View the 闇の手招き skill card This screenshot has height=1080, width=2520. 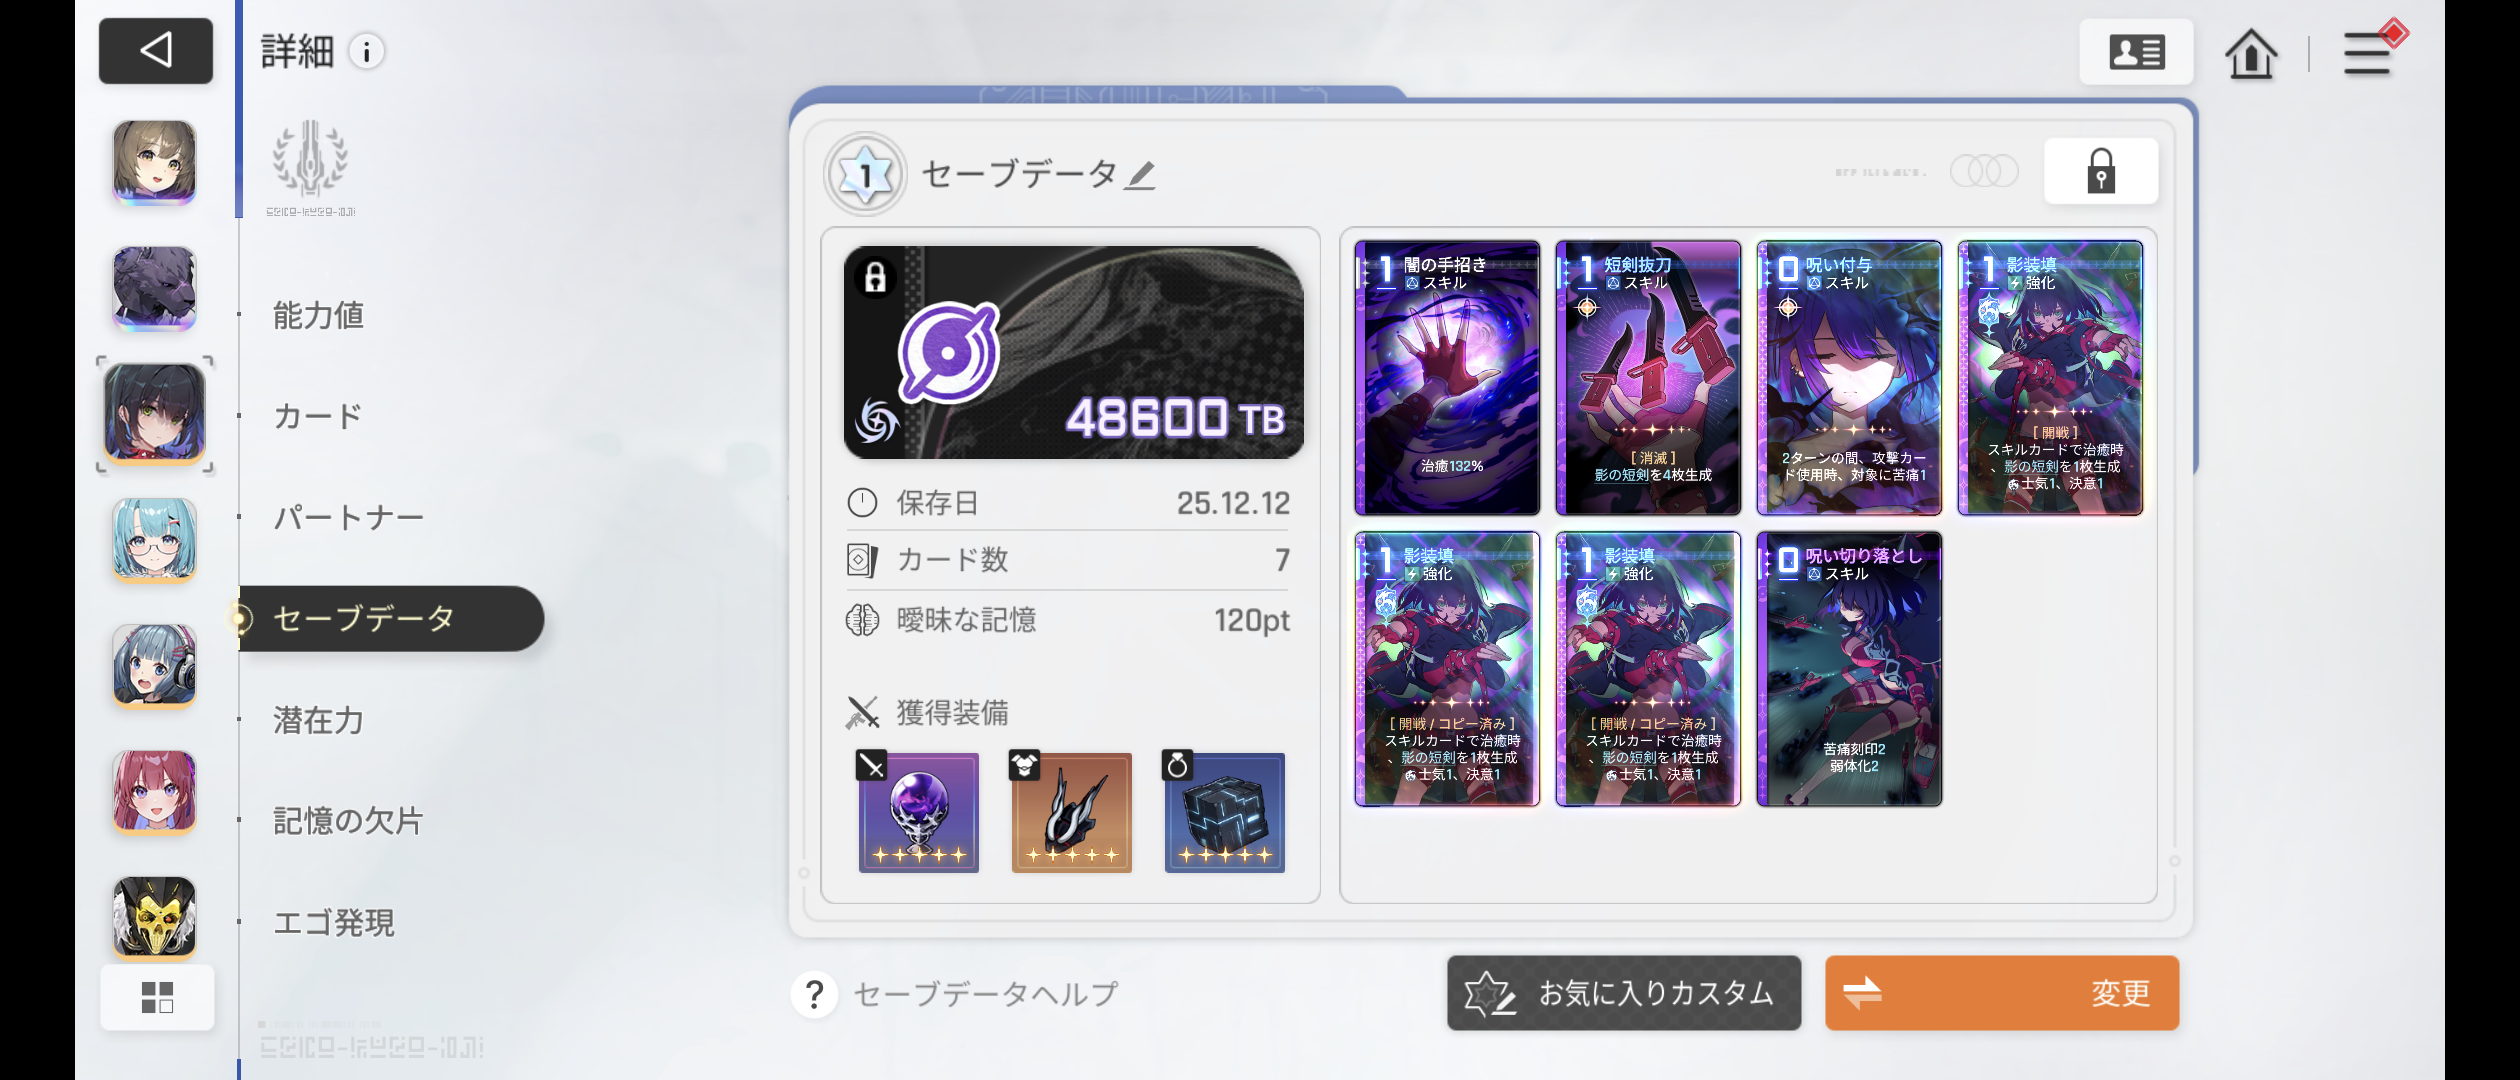[x=1447, y=378]
